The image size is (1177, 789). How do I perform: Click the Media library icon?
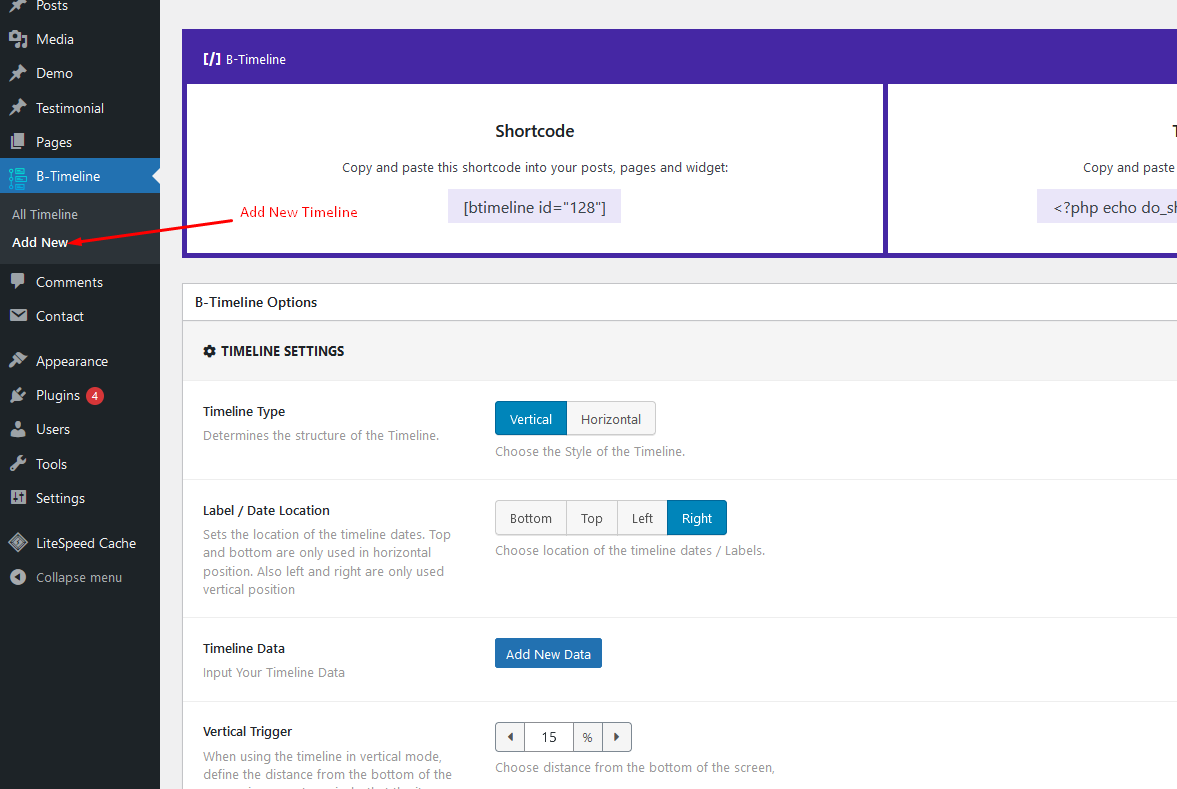(x=18, y=39)
